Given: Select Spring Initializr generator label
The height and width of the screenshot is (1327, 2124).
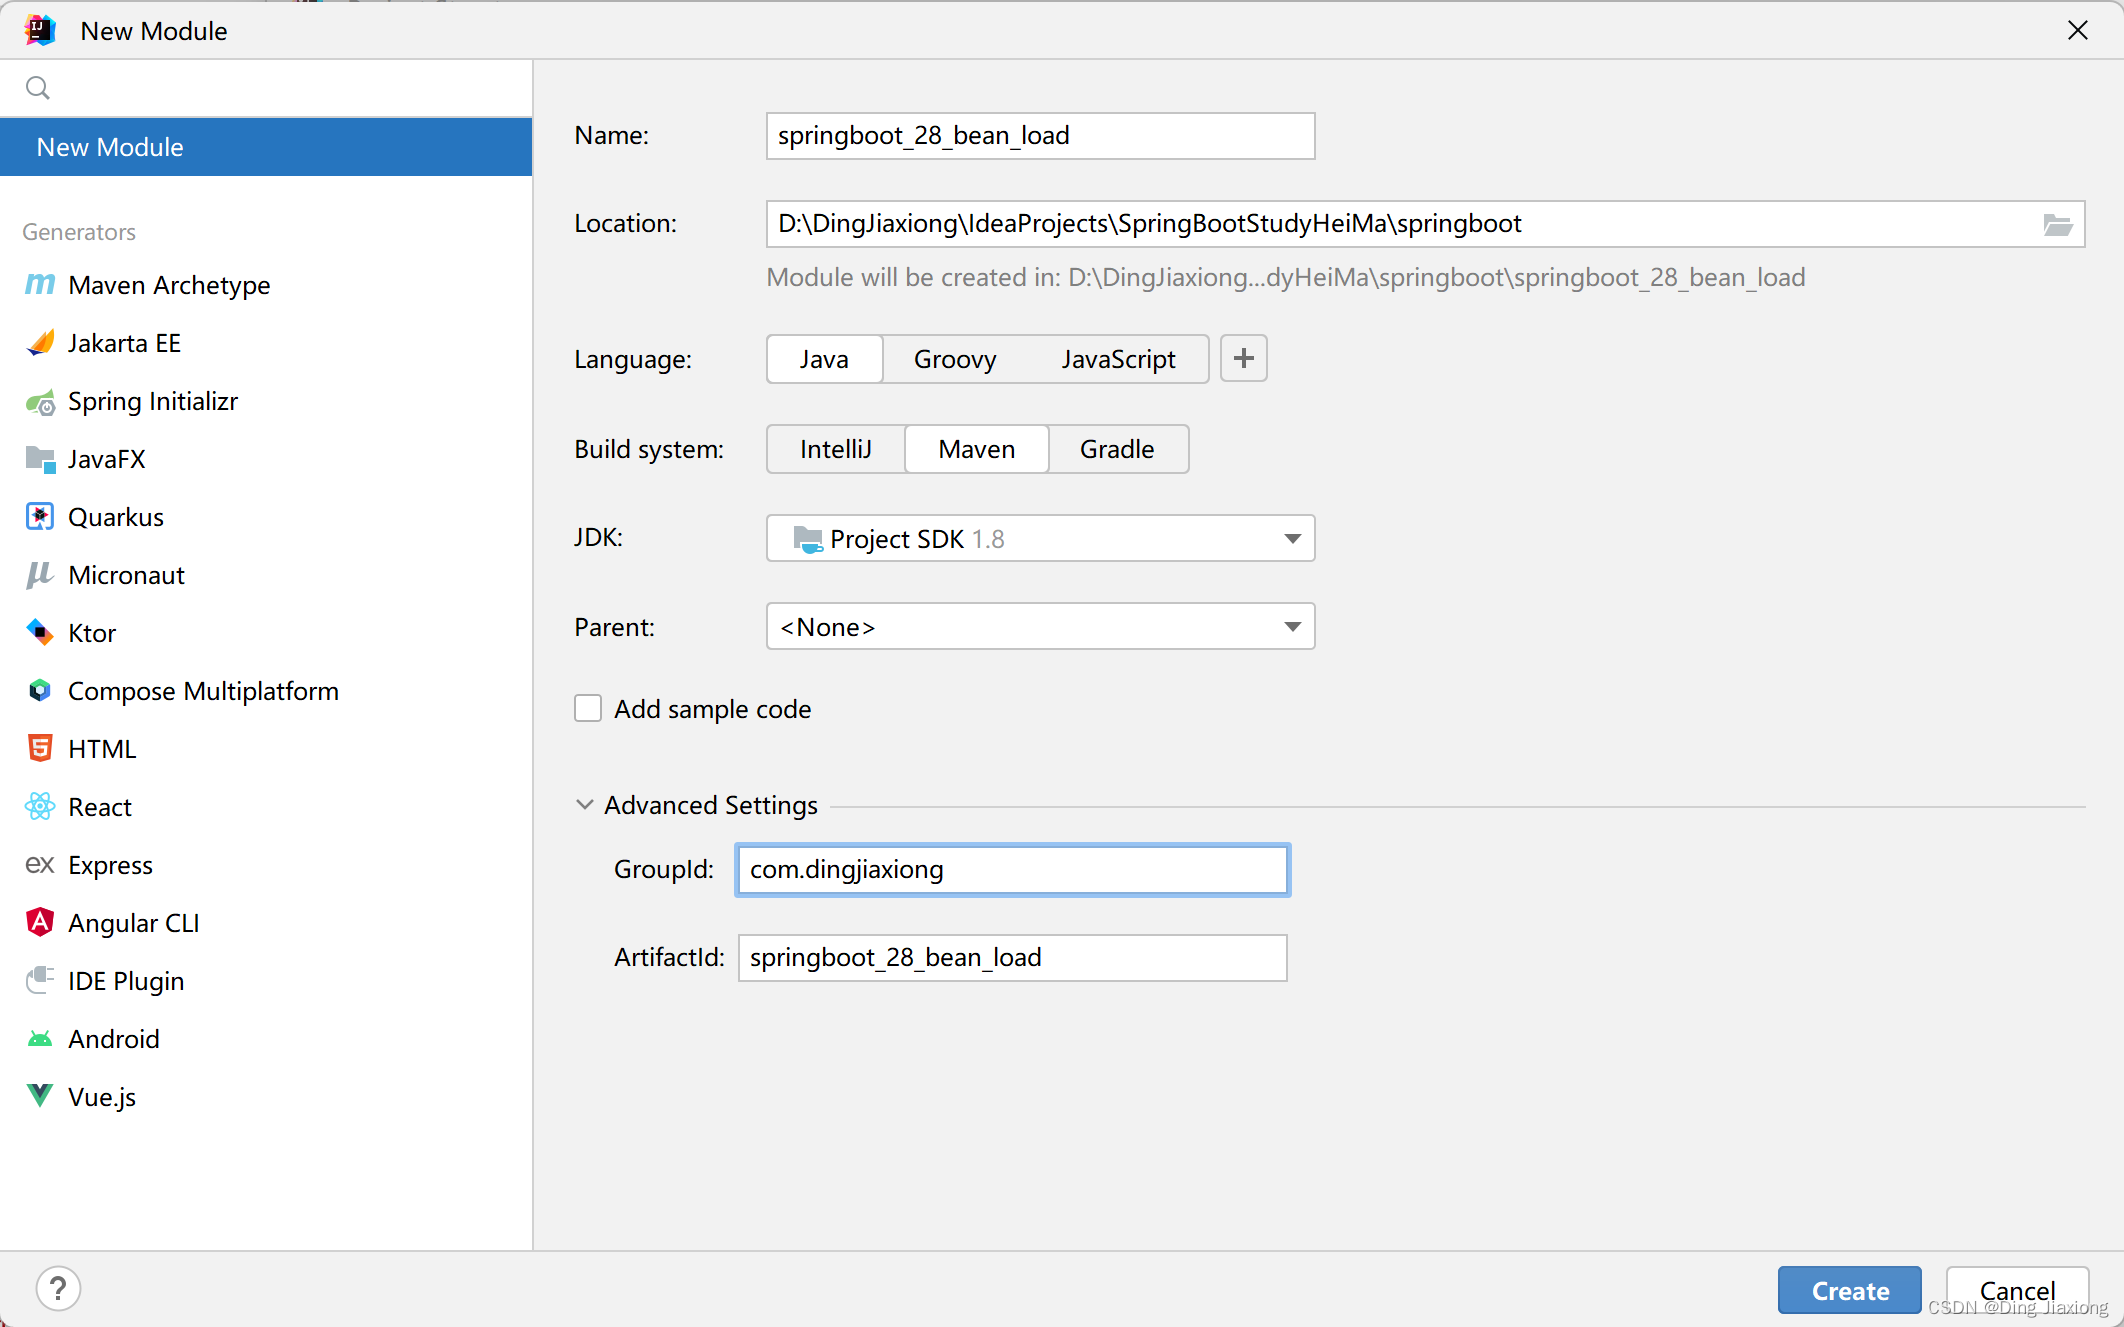Looking at the screenshot, I should click(153, 401).
